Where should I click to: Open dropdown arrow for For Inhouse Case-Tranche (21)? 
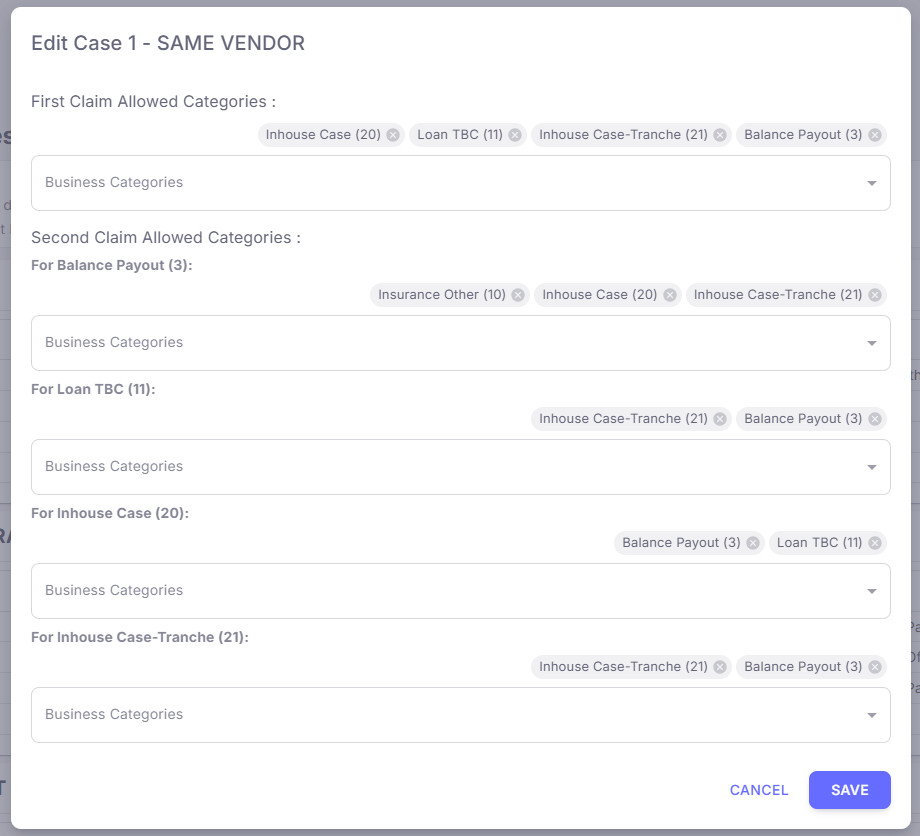point(871,715)
